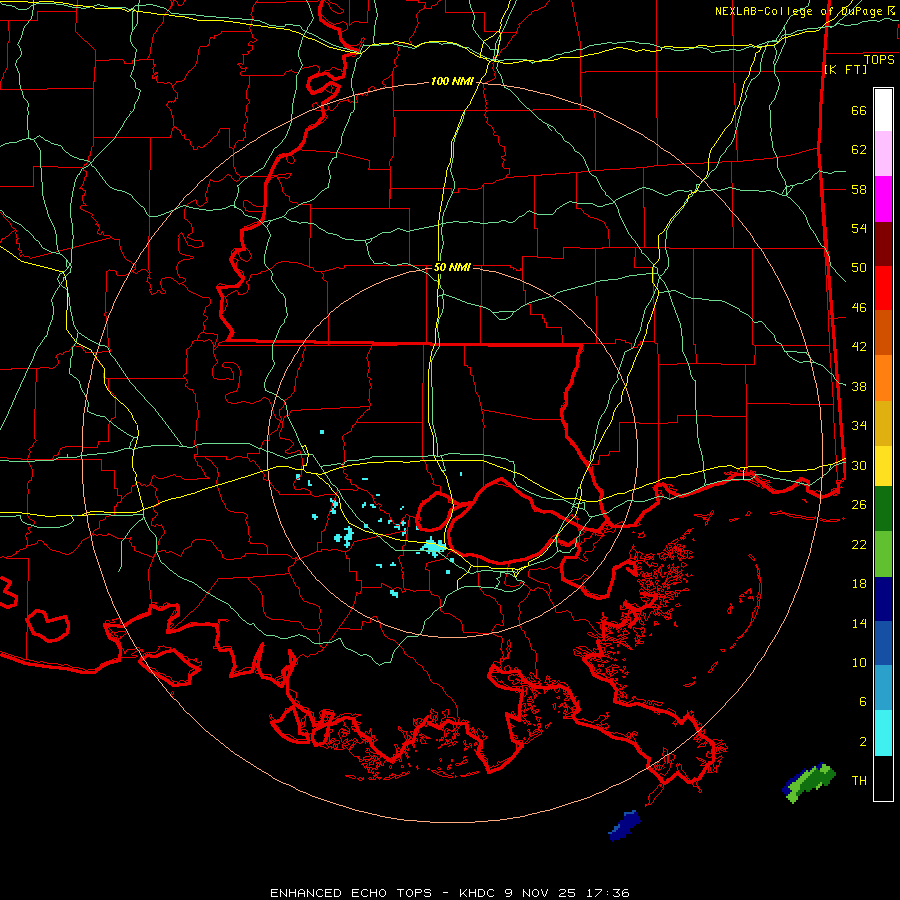Click the 'TOPS' legend heading

click(x=879, y=60)
